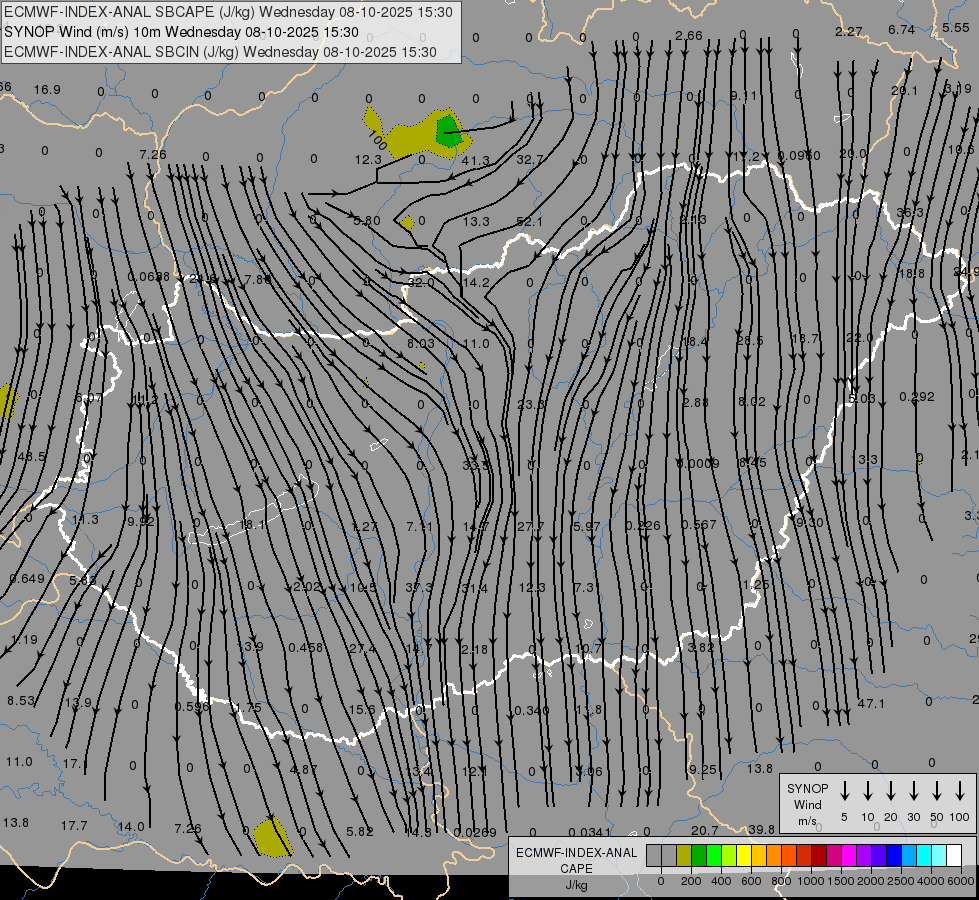
Task: Click the '0.458' value on map
Action: pos(305,648)
